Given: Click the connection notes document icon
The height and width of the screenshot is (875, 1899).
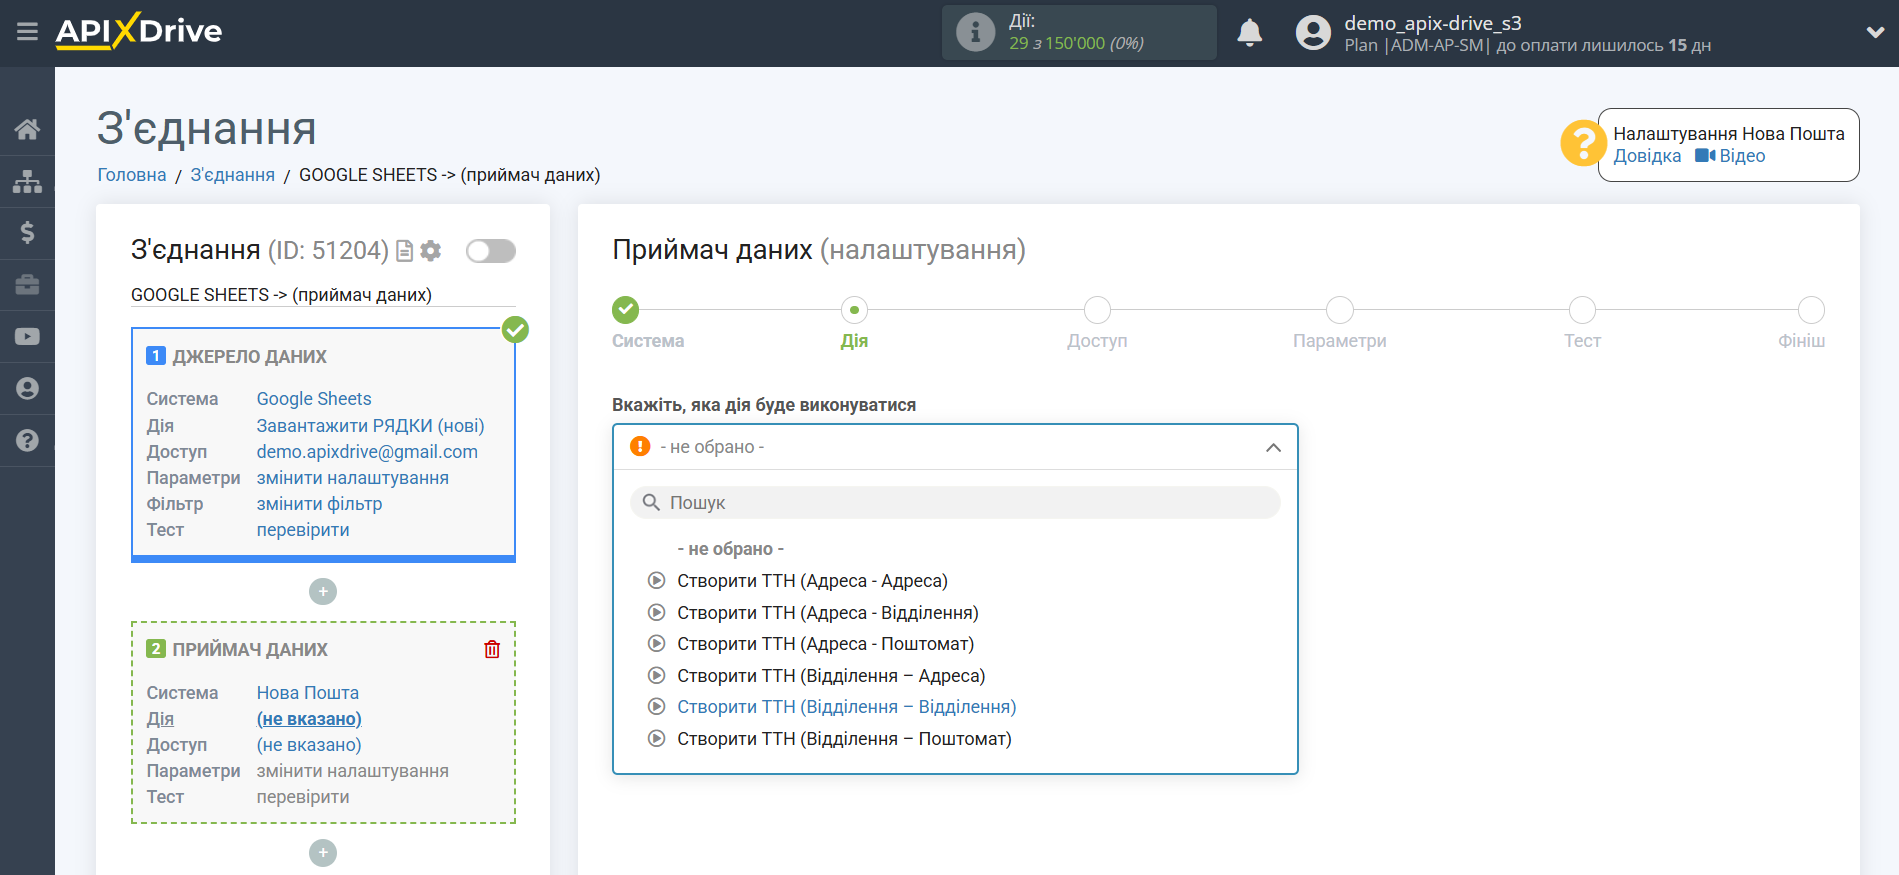Looking at the screenshot, I should [x=404, y=251].
